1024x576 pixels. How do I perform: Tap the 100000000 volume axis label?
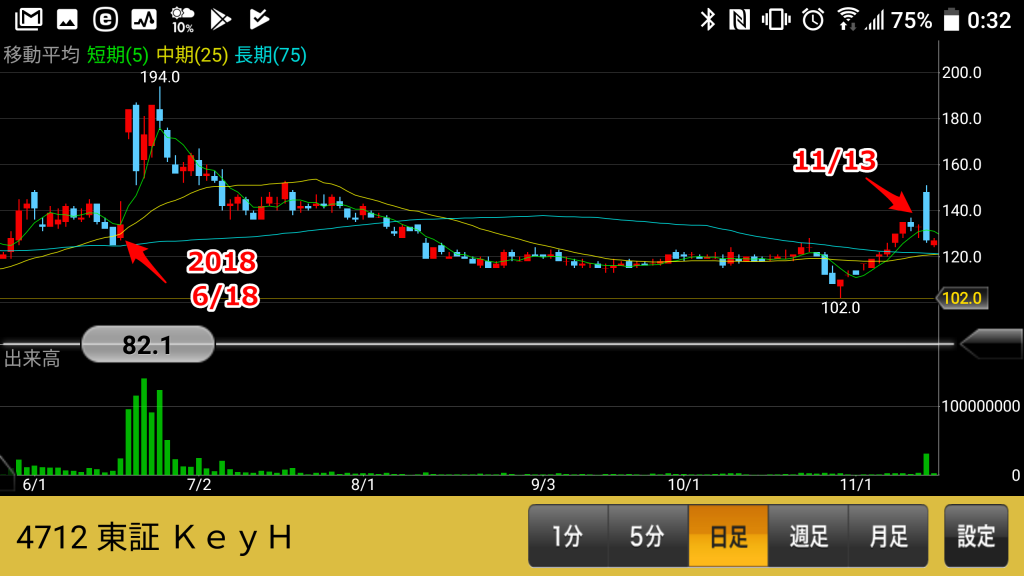[x=980, y=406]
